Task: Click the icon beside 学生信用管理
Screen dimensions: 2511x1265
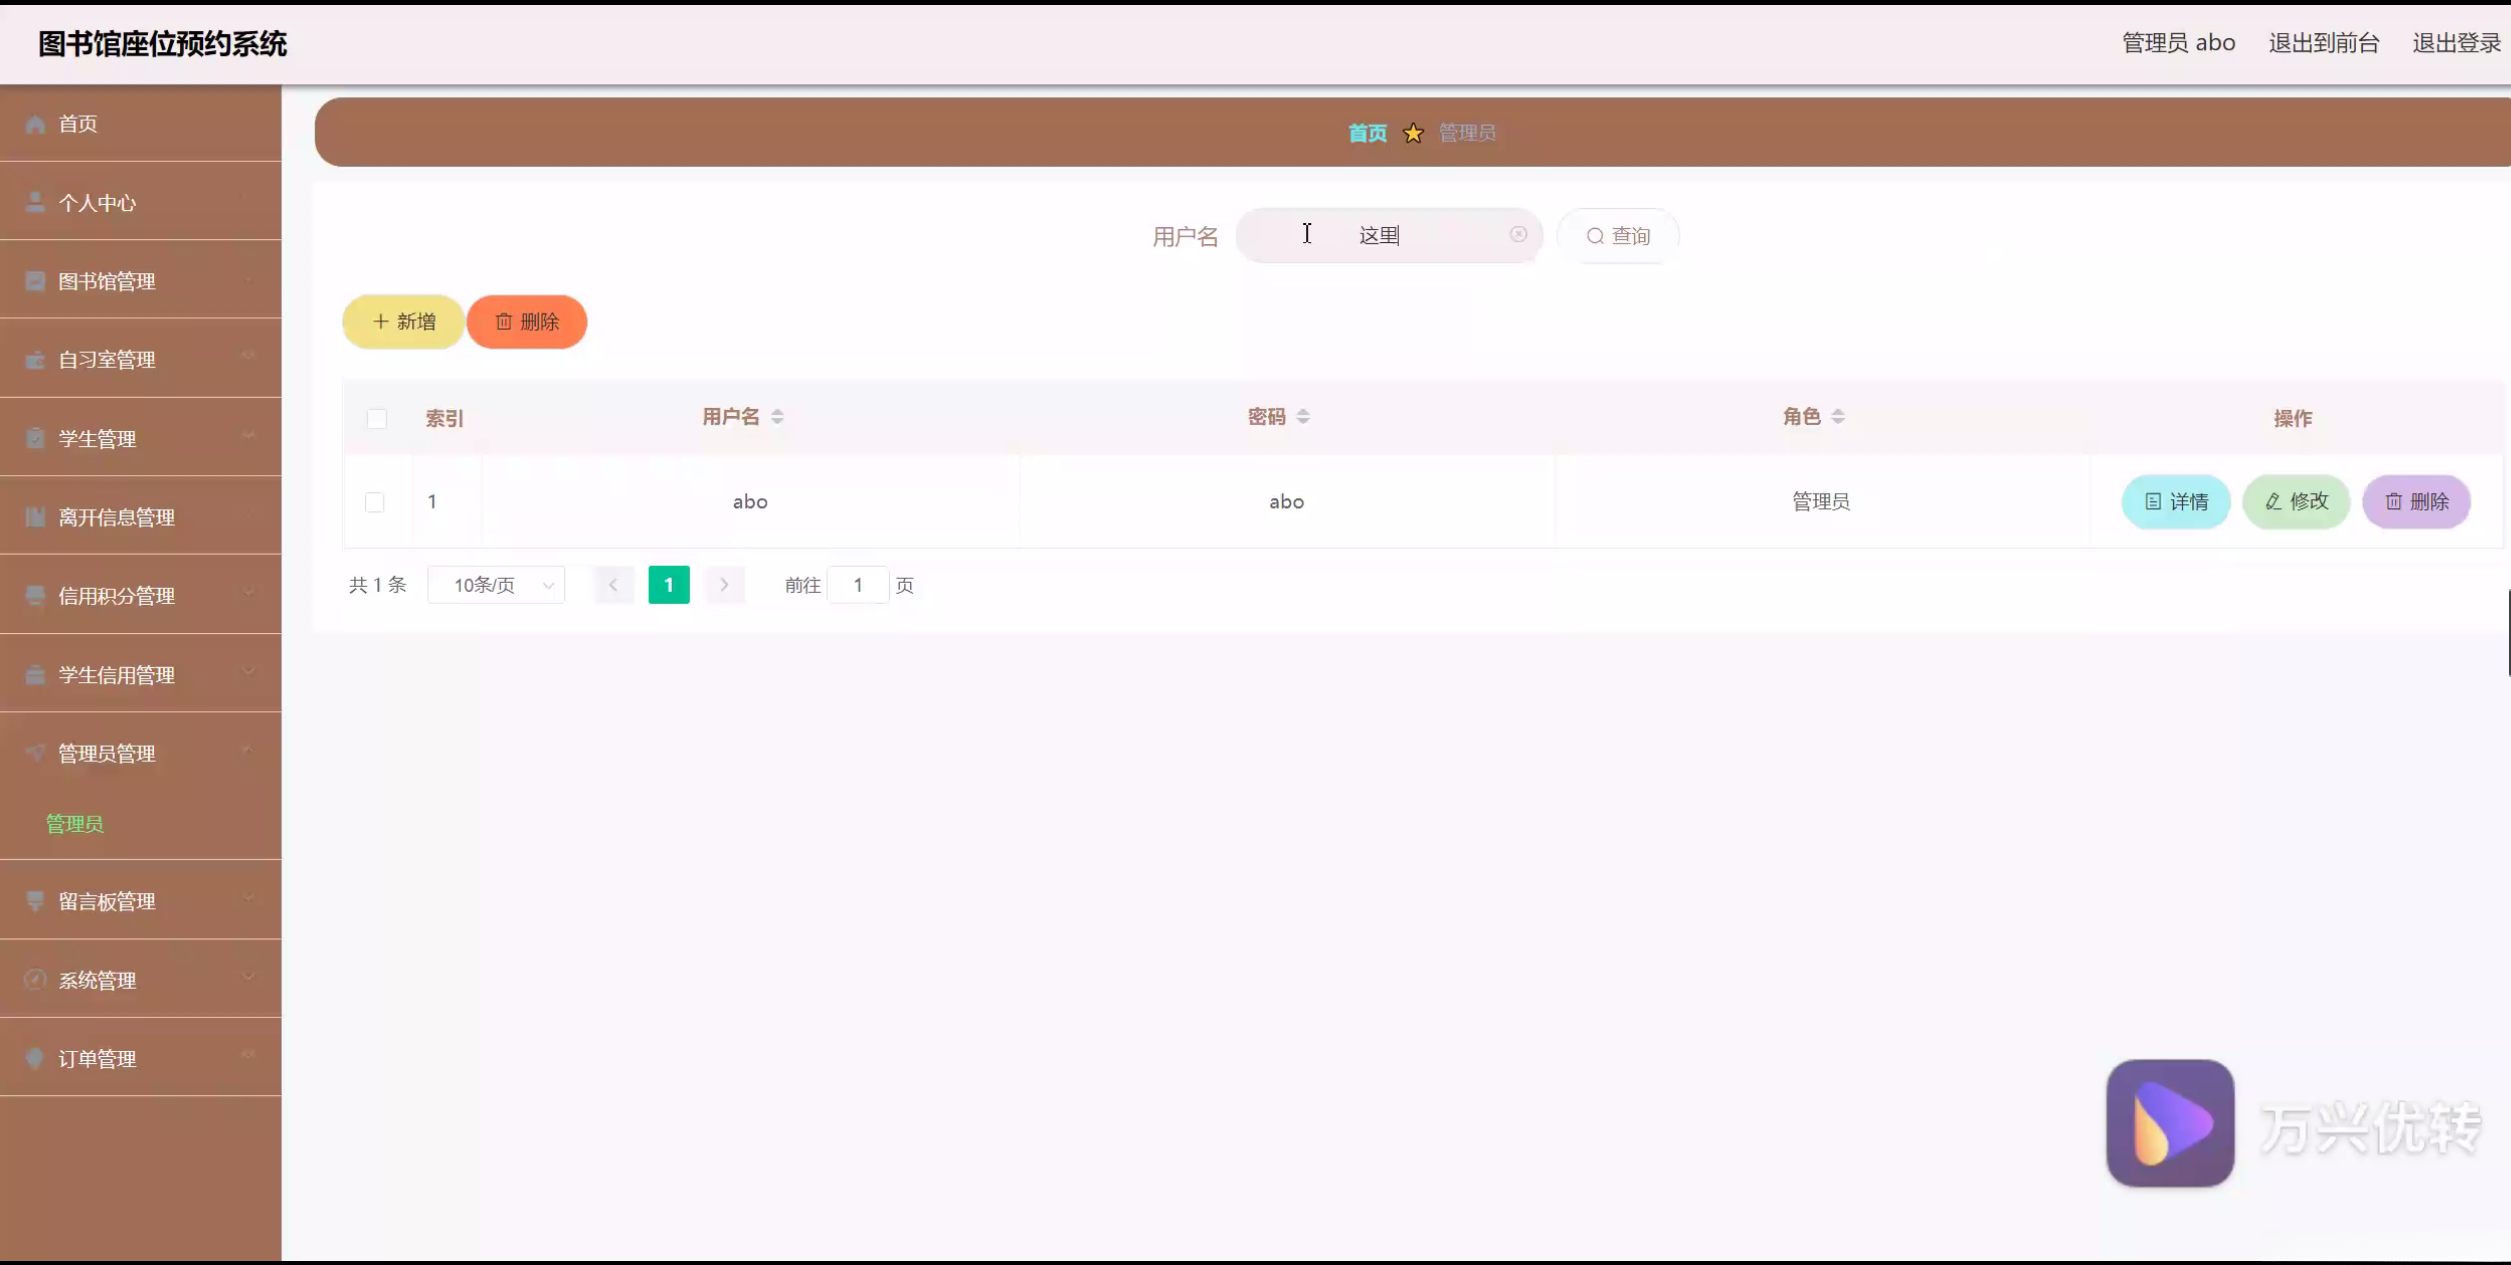Action: coord(35,675)
